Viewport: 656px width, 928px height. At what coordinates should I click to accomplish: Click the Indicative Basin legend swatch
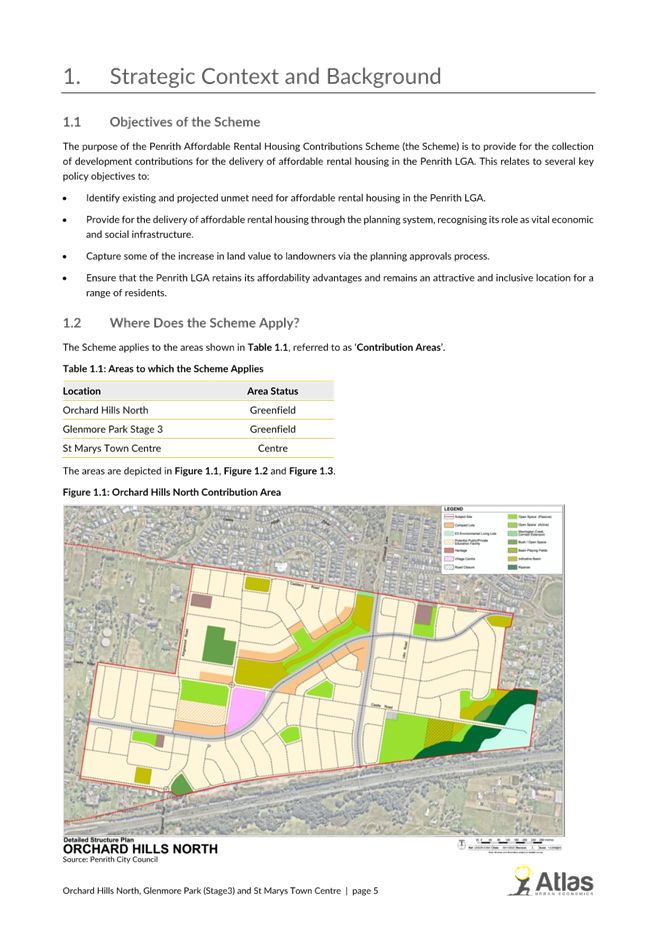pos(513,559)
